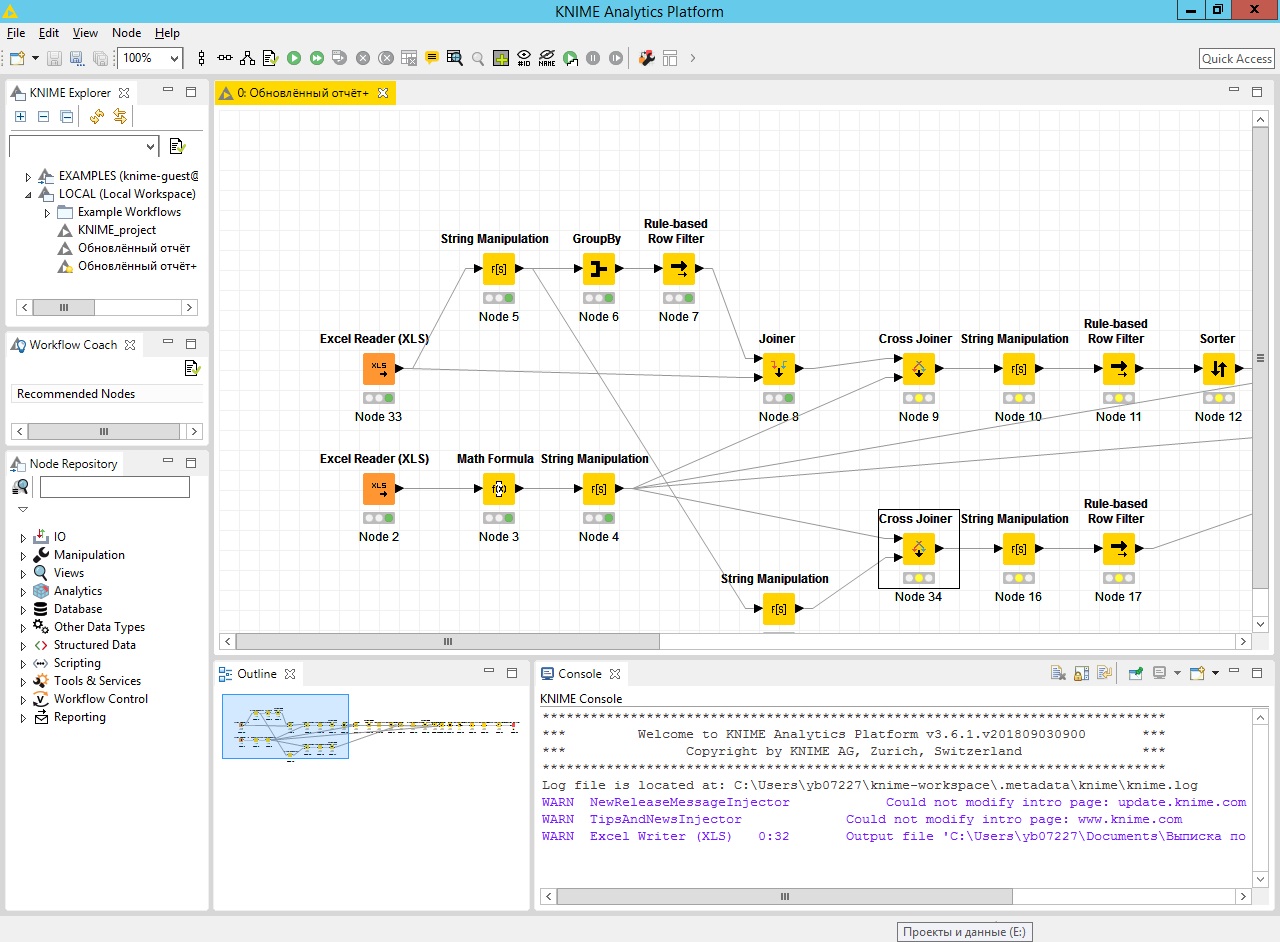This screenshot has width=1280, height=942.
Task: Expand the Analytics category in Node Repository
Action: (24, 591)
